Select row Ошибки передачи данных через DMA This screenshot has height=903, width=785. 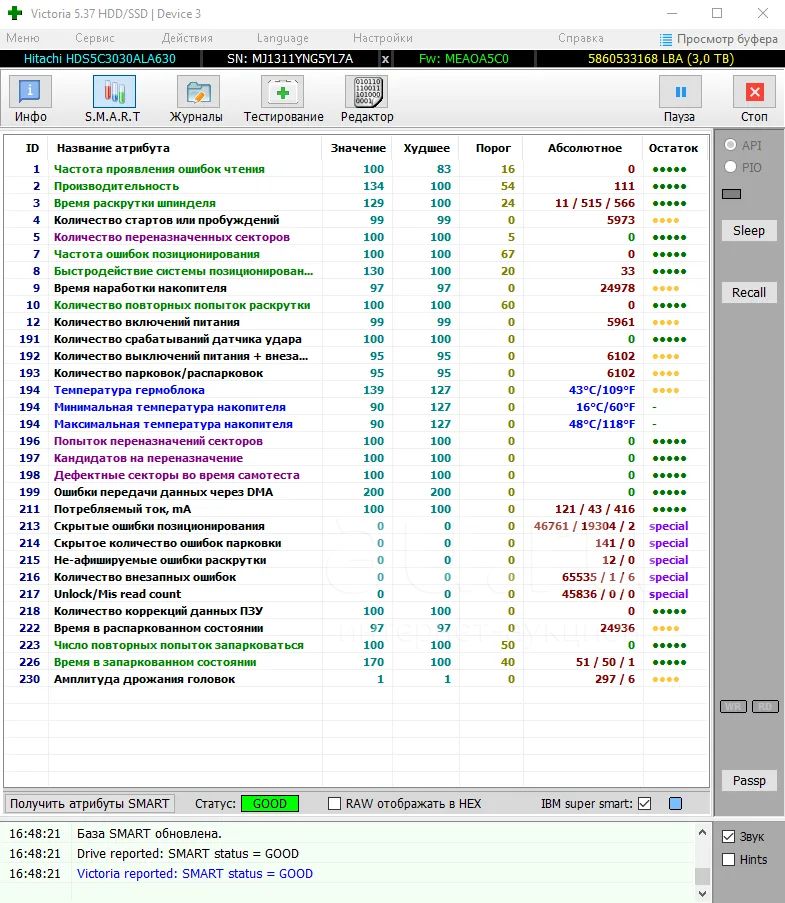coord(357,492)
